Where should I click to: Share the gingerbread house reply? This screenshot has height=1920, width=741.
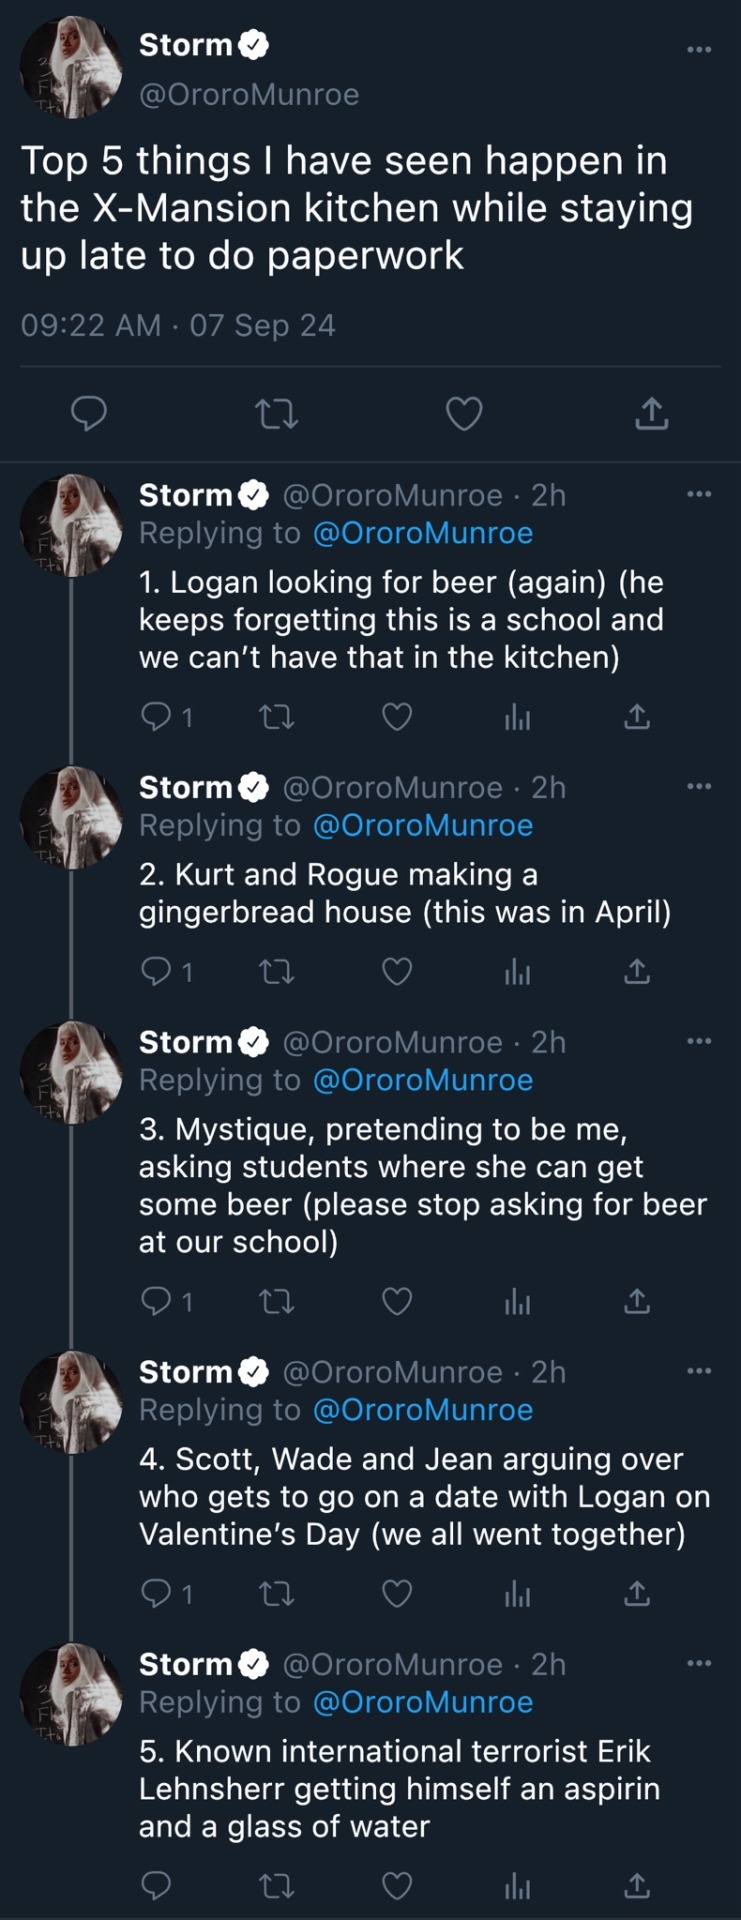point(637,972)
